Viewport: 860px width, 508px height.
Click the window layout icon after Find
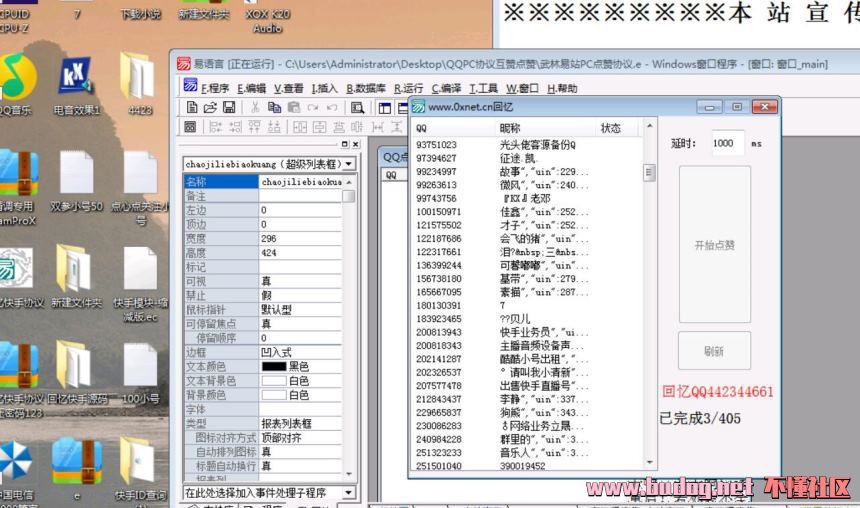(x=384, y=108)
